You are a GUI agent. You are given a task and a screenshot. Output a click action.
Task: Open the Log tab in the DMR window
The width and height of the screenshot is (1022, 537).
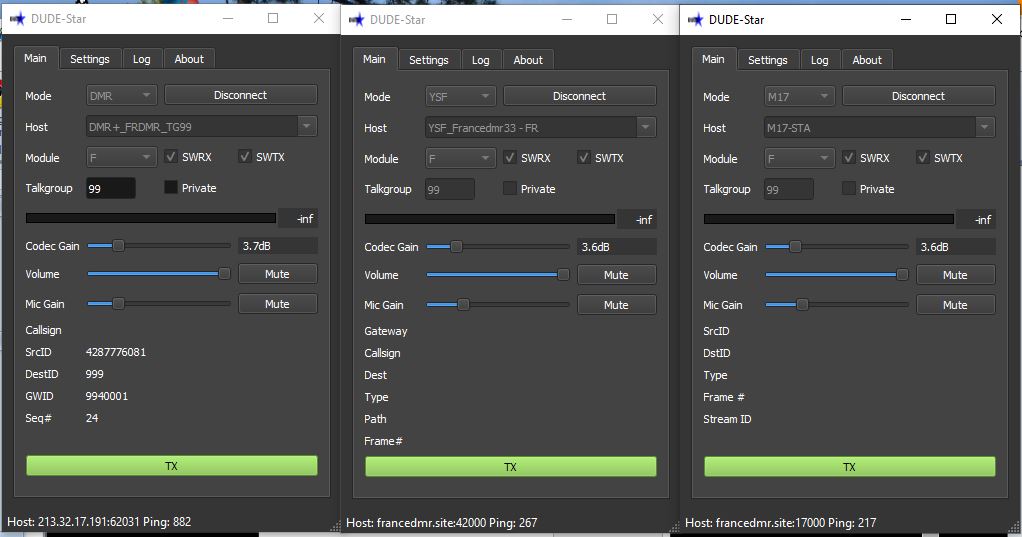141,59
